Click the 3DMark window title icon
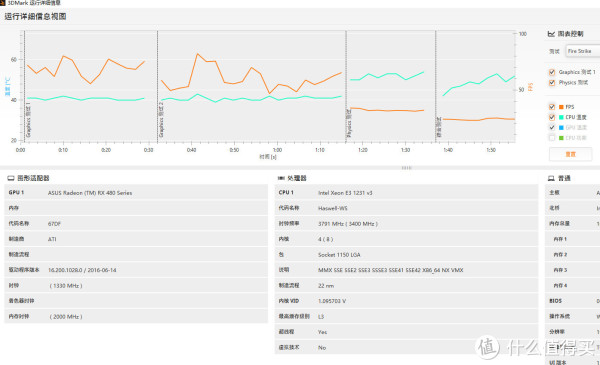 pyautogui.click(x=3, y=3)
